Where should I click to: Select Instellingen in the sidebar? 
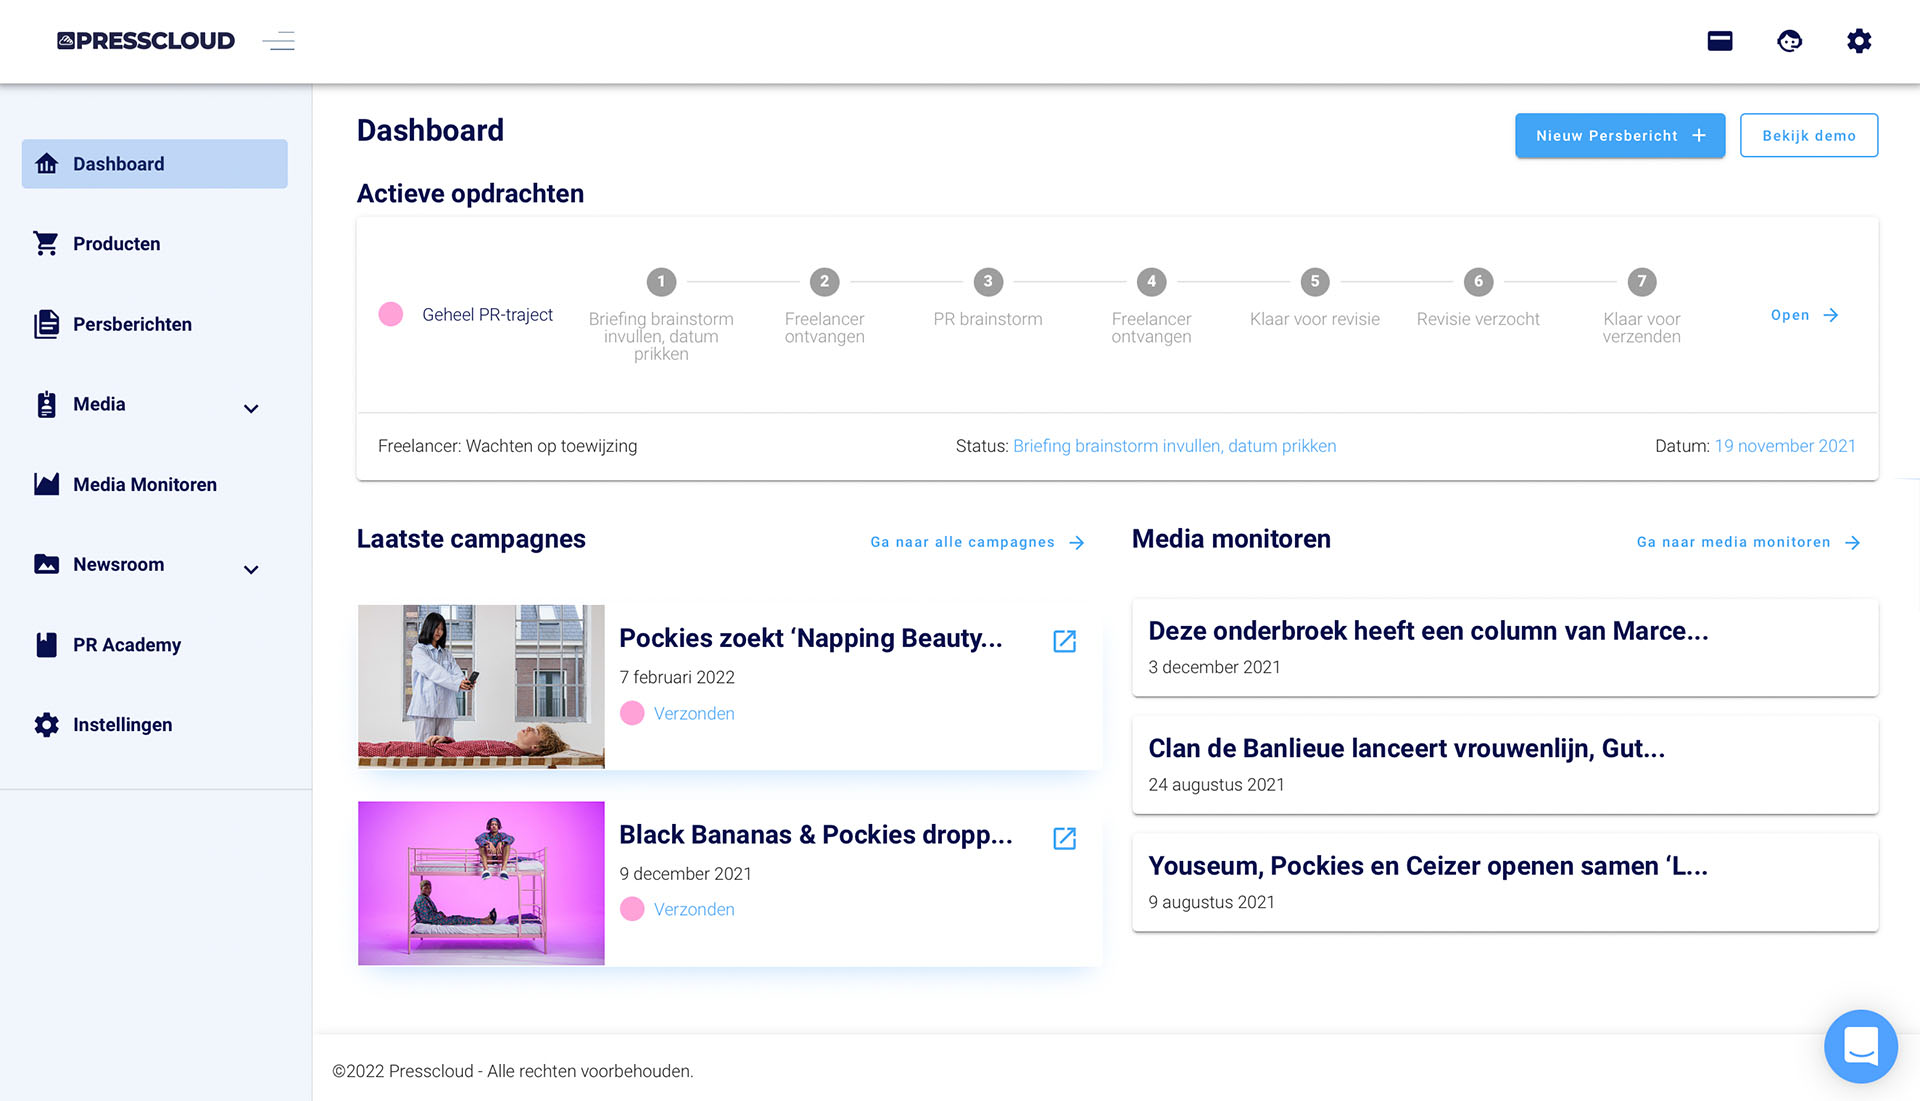[122, 725]
